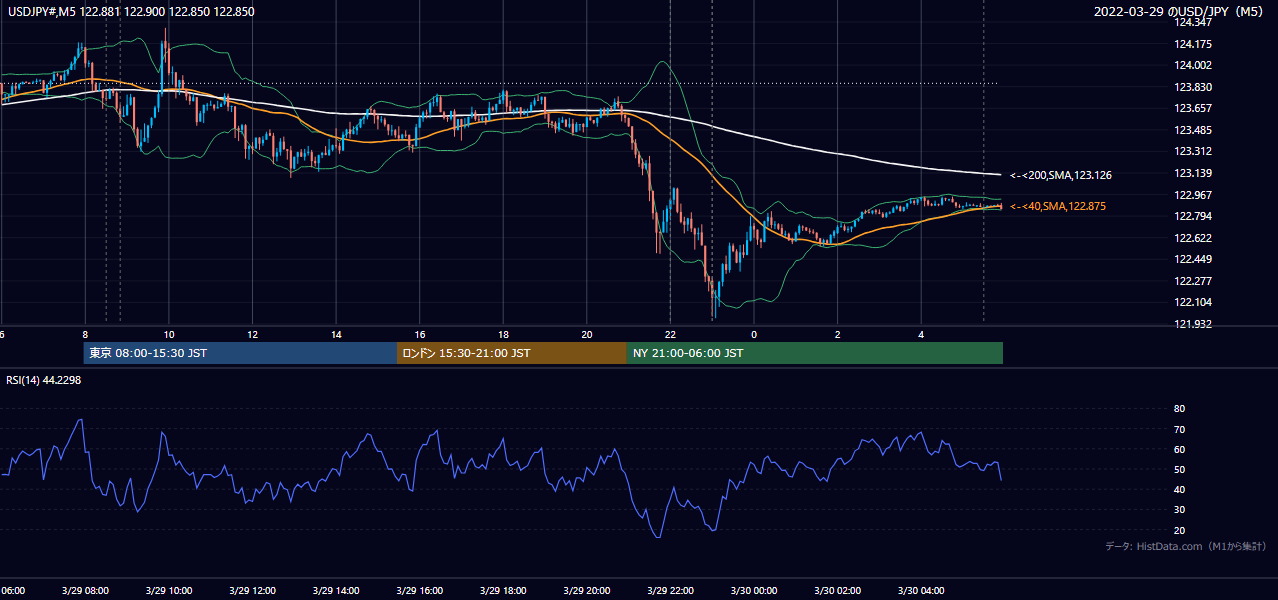This screenshot has height=600, width=1278.
Task: Click the 3/29 10:00 time axis label
Action: coord(168,590)
